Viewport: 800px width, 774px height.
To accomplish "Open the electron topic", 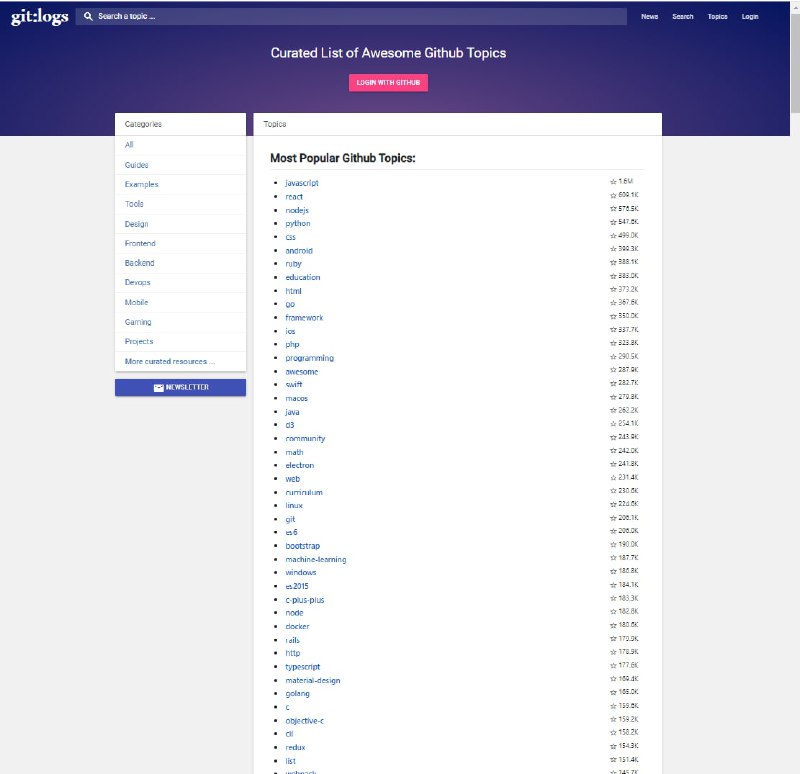I will pyautogui.click(x=299, y=465).
